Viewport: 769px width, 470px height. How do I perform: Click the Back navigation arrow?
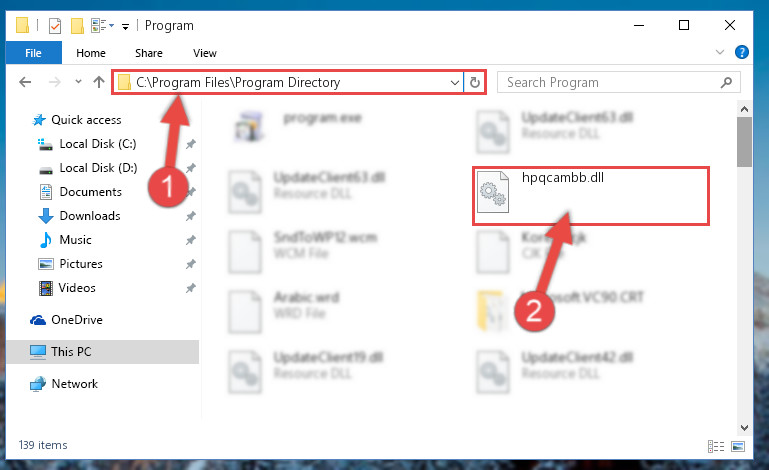(25, 82)
